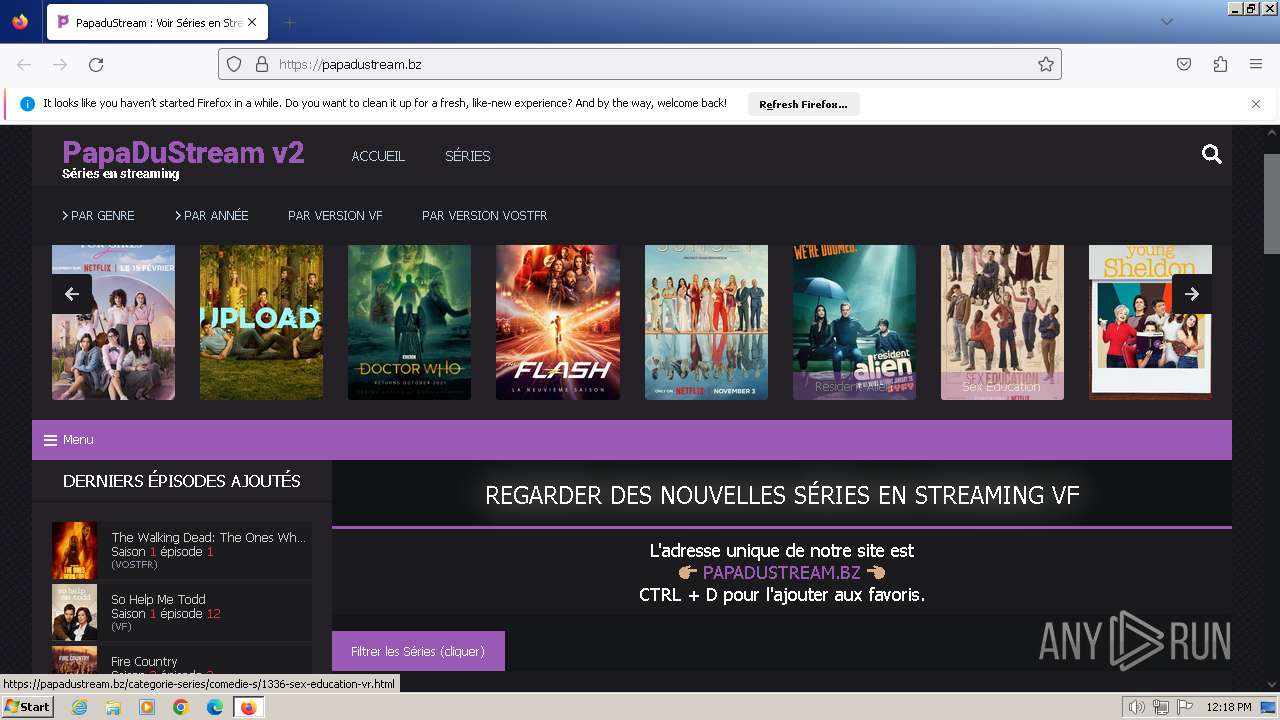The image size is (1280, 720).
Task: Click the site search magnifier icon
Action: pyautogui.click(x=1212, y=154)
